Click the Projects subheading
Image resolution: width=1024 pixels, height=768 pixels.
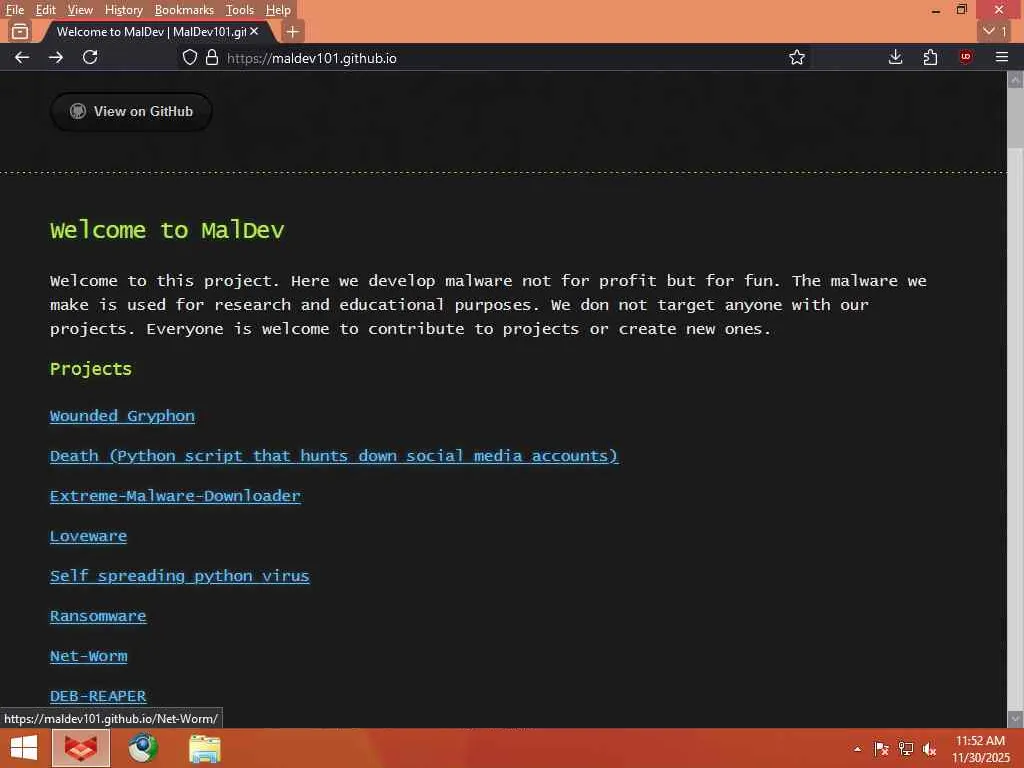tap(91, 369)
